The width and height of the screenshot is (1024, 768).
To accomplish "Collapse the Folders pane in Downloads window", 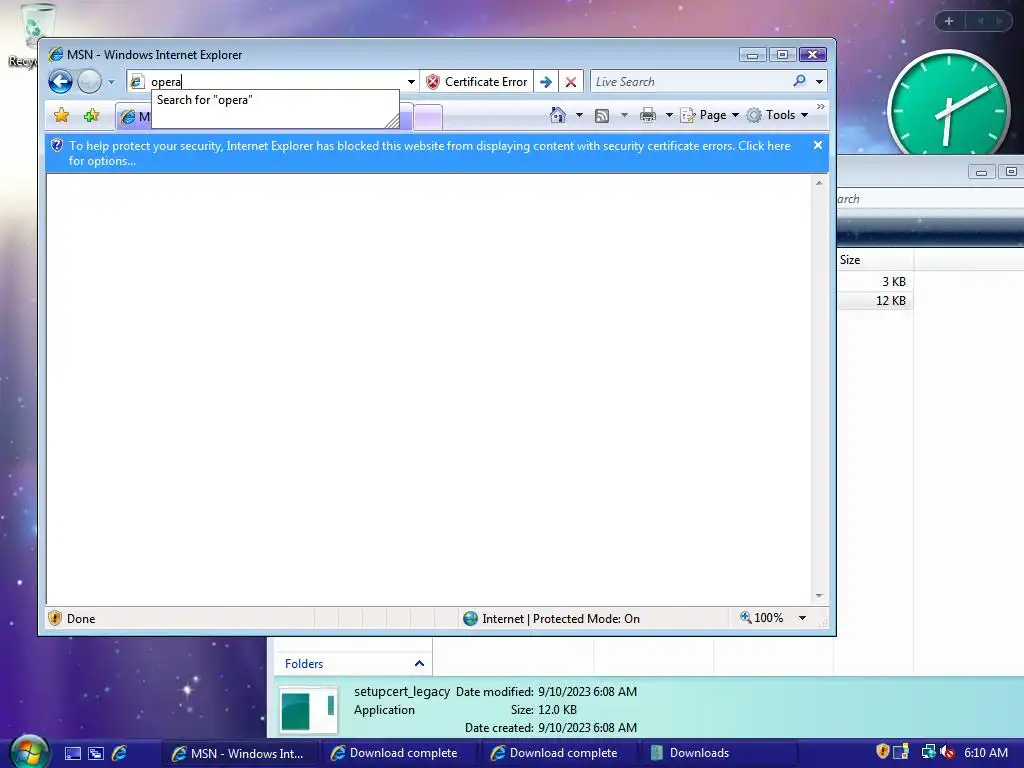I will click(x=419, y=664).
